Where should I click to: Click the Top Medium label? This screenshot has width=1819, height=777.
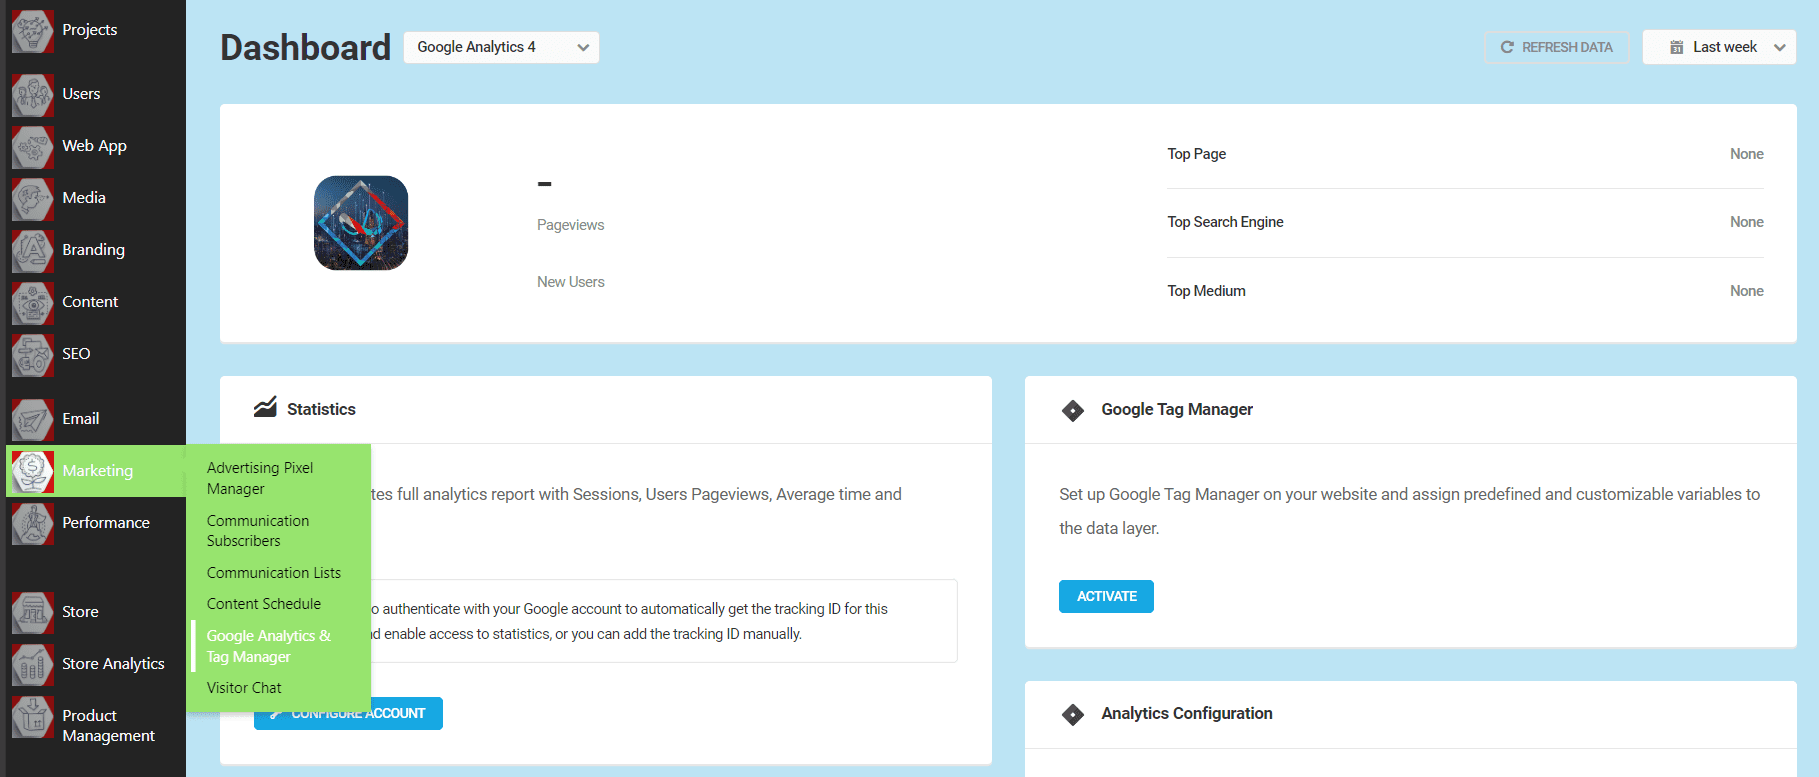tap(1207, 291)
